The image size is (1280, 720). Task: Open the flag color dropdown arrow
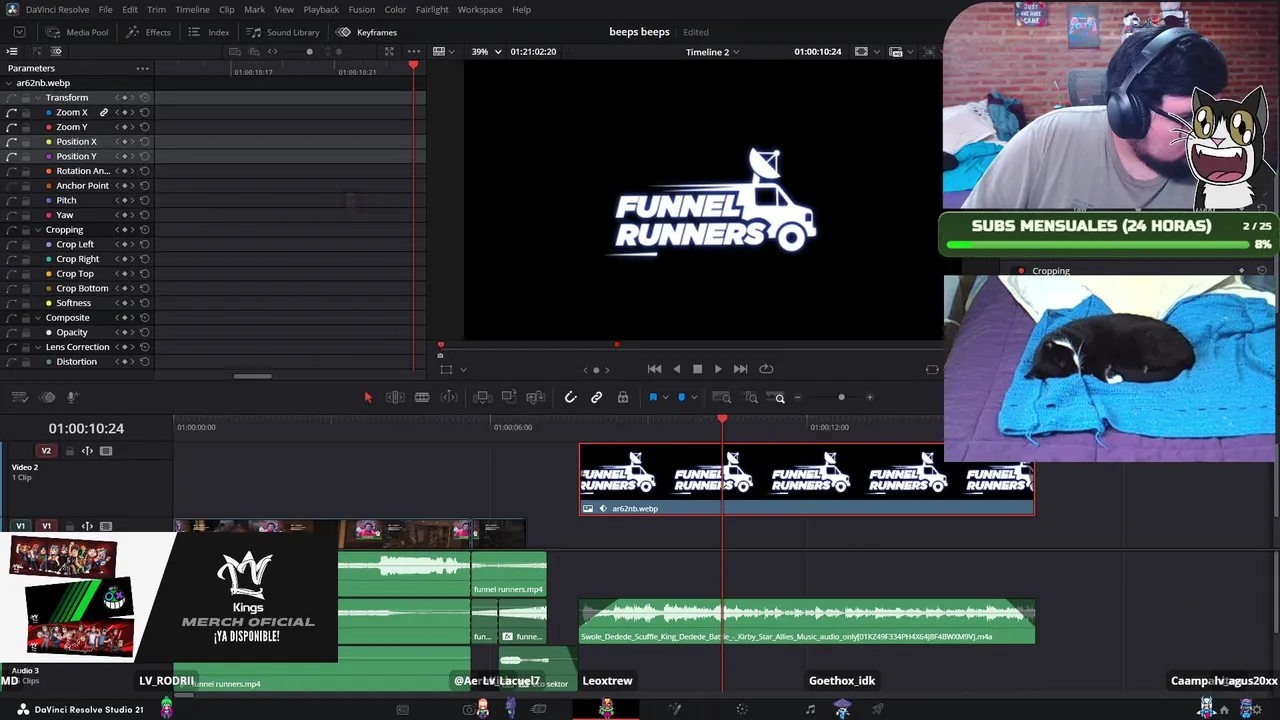pyautogui.click(x=666, y=398)
